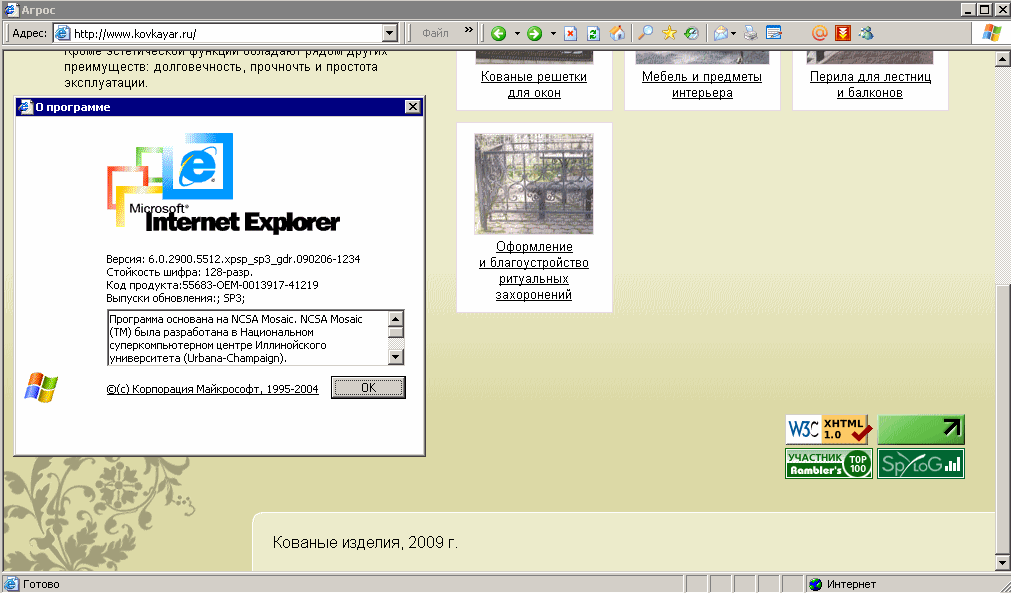Image resolution: width=1011 pixels, height=593 pixels.
Task: Click the Rambler's Top 100 badge
Action: [x=829, y=463]
